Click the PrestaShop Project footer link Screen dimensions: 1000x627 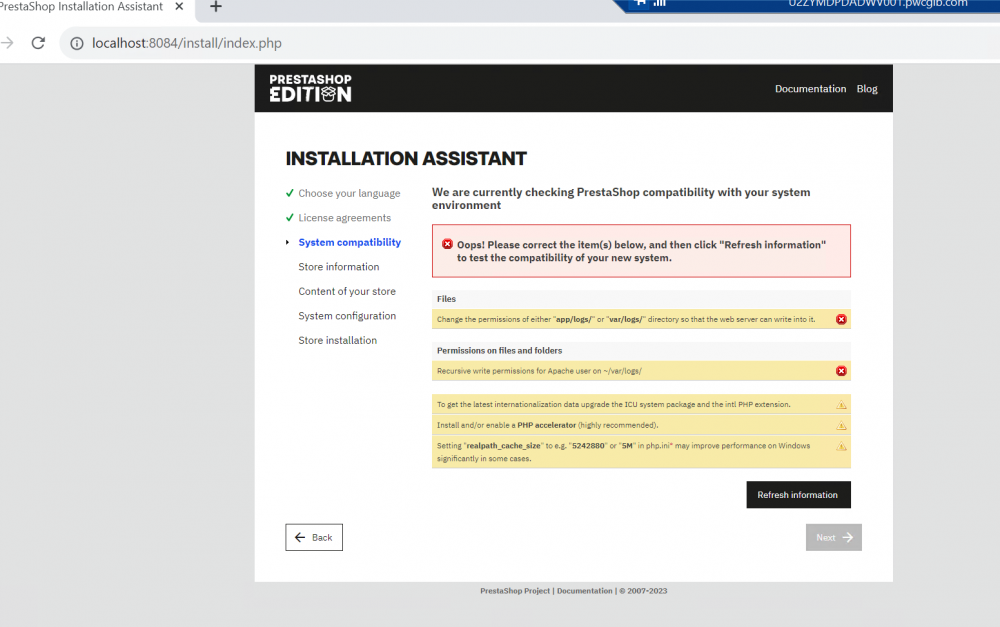click(515, 591)
